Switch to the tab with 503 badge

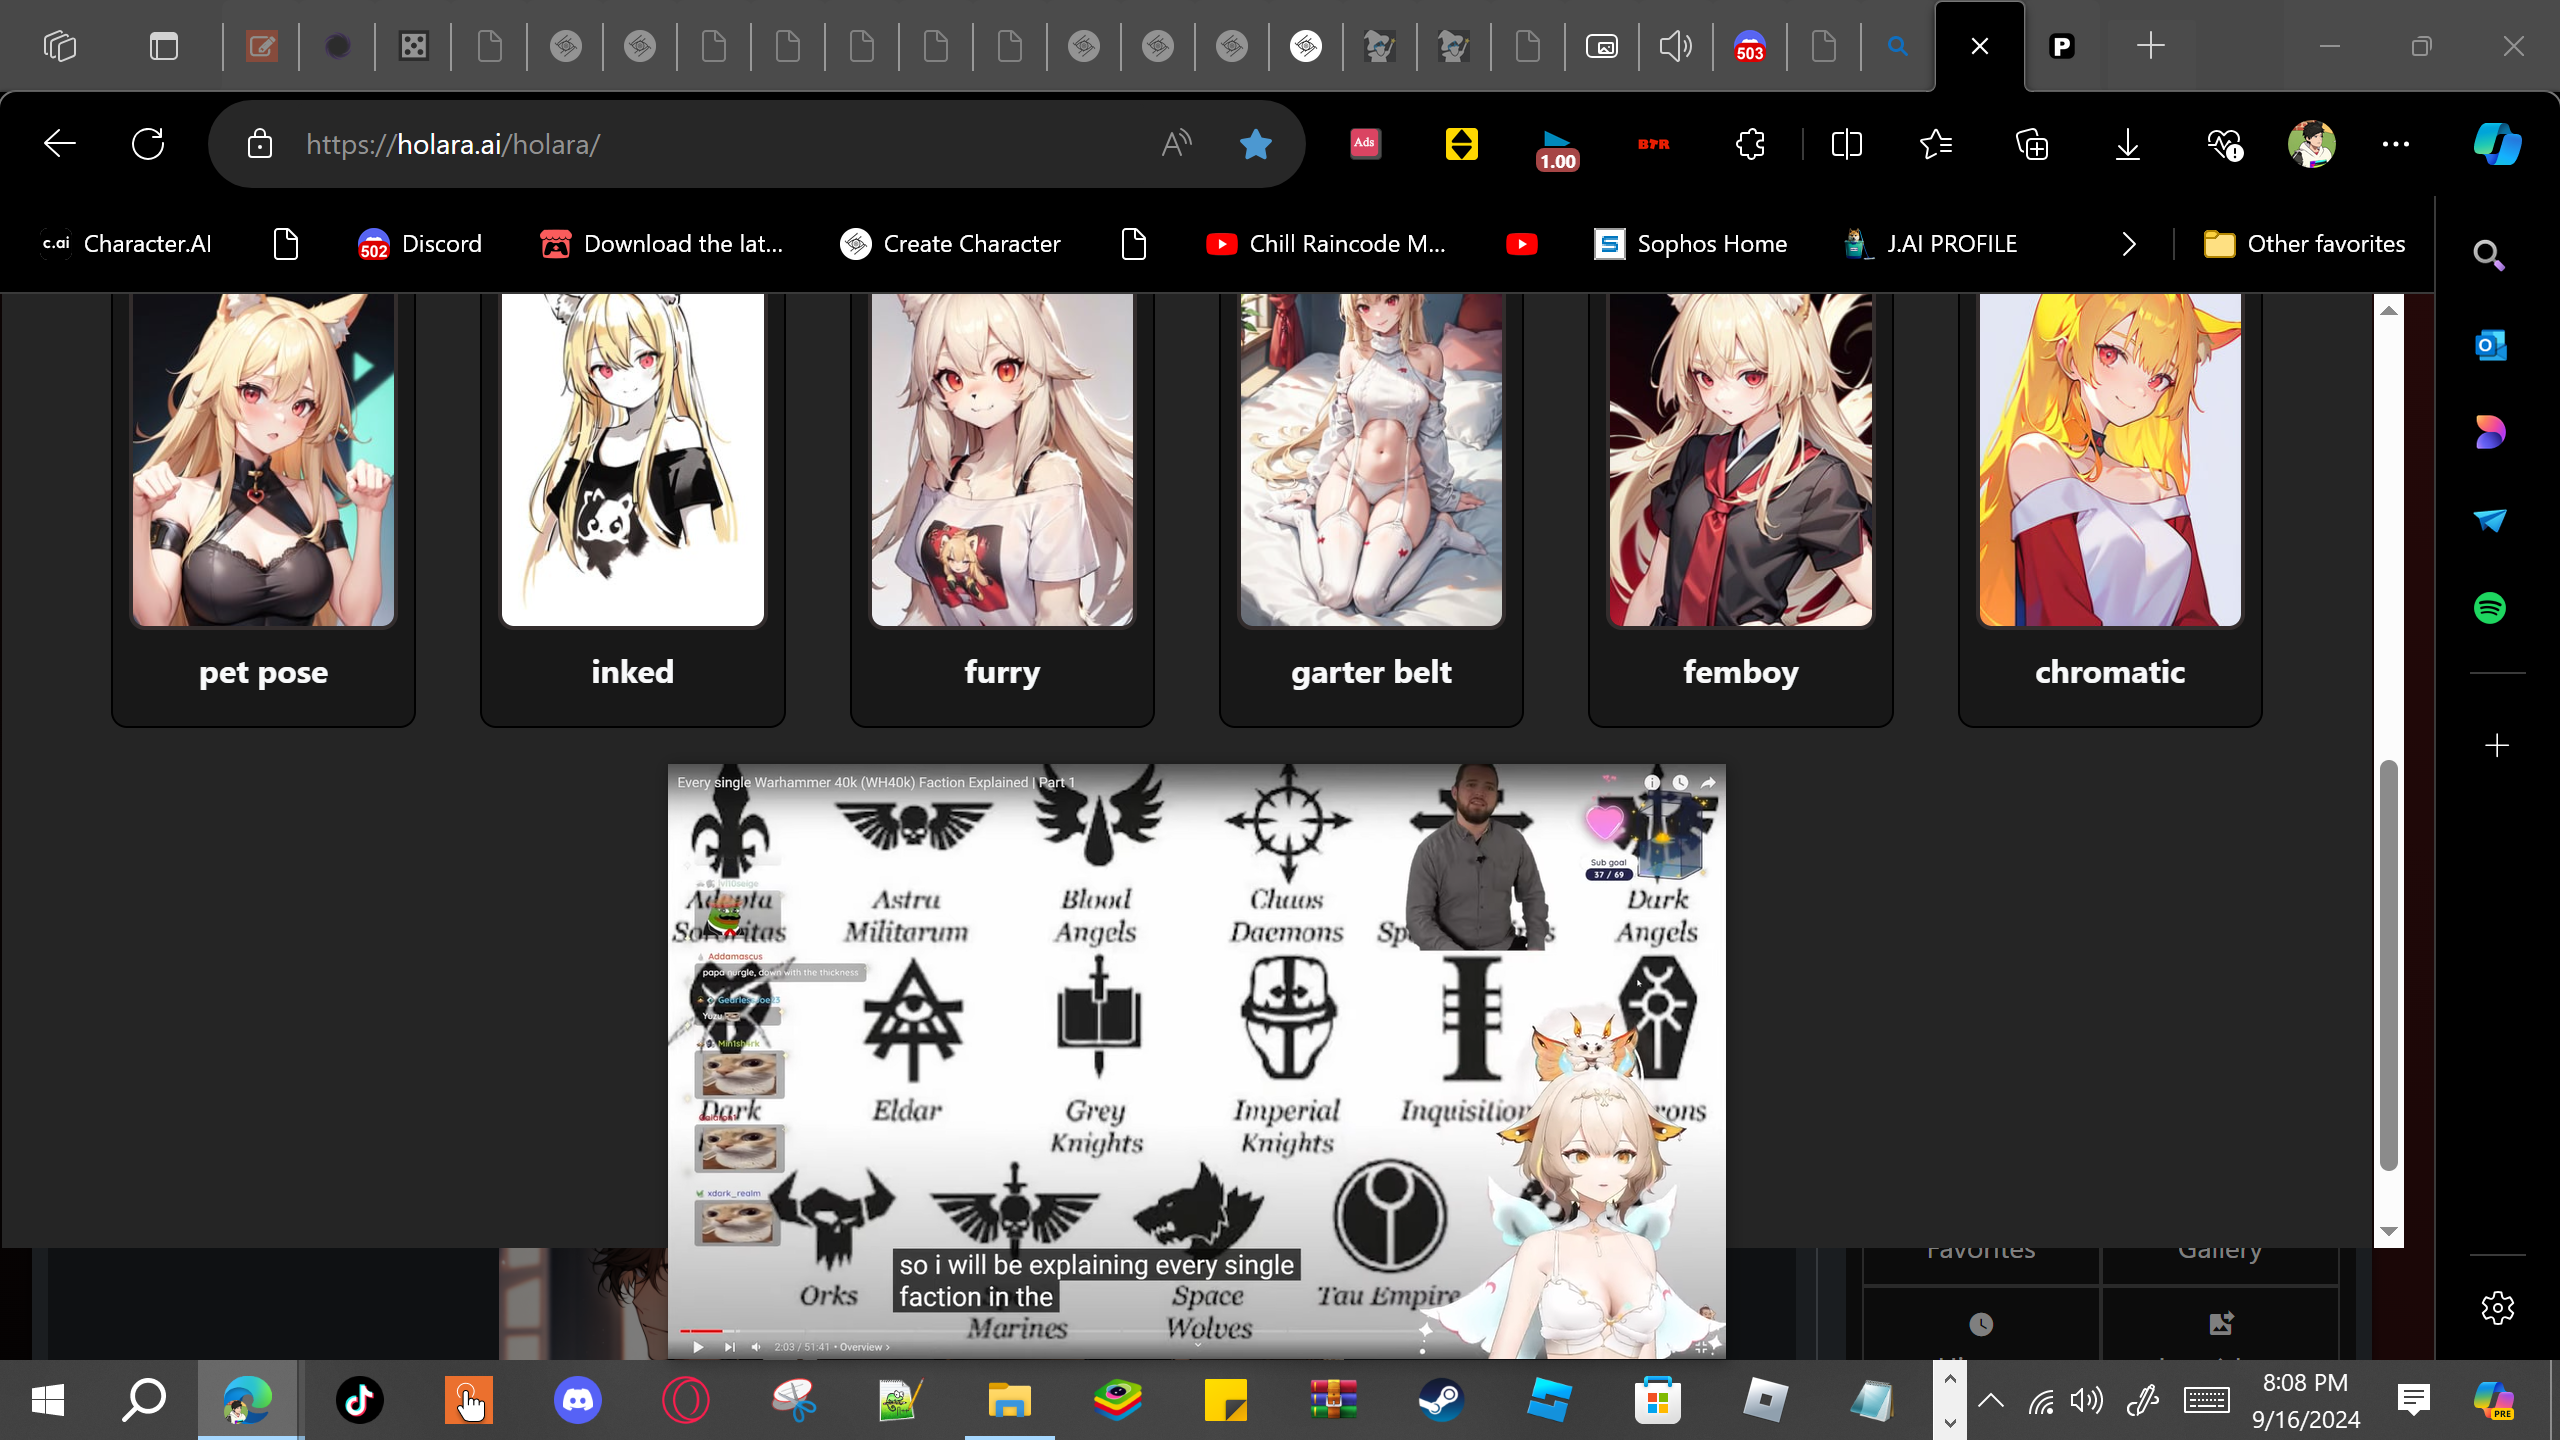(x=1749, y=46)
